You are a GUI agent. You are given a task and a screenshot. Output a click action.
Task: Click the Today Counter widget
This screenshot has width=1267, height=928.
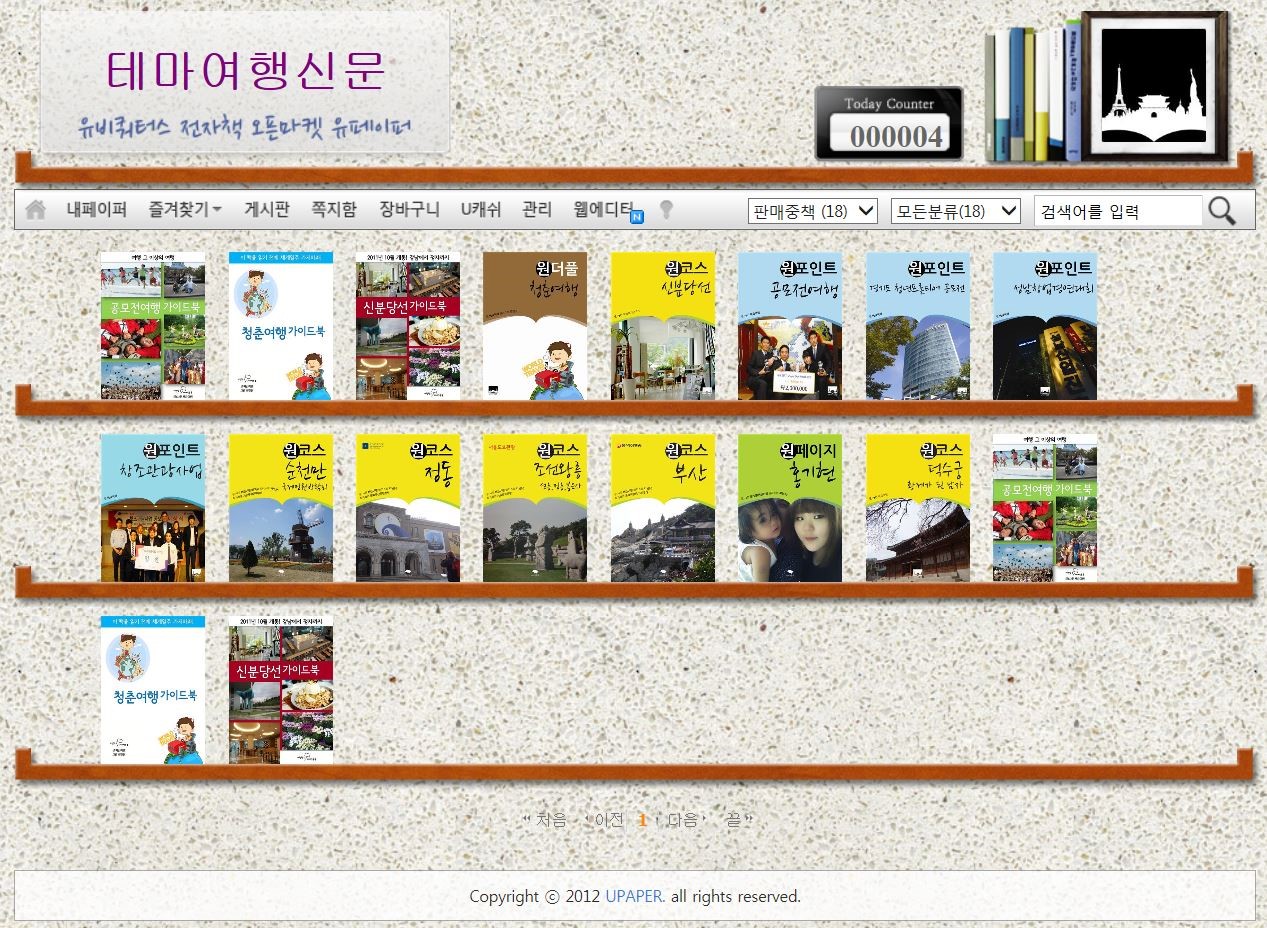(888, 123)
